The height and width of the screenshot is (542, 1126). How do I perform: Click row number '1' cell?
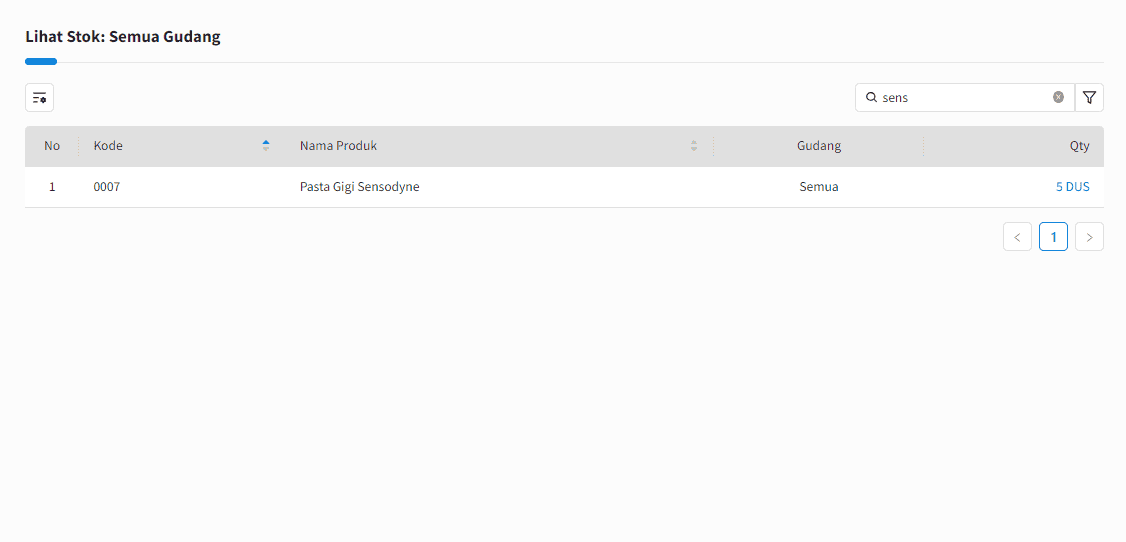click(52, 187)
